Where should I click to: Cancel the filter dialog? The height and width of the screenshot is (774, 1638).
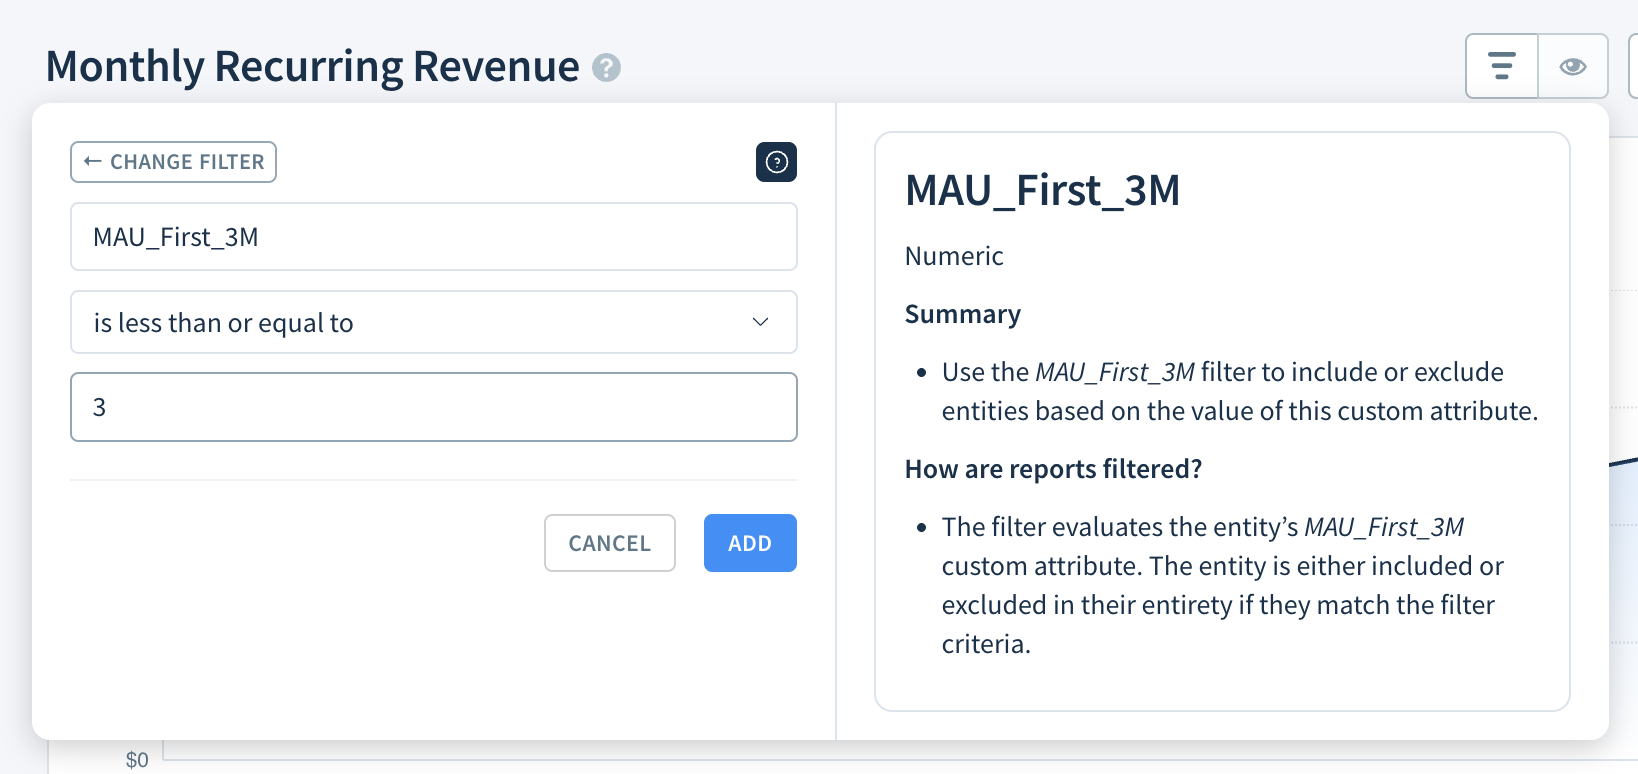tap(610, 543)
